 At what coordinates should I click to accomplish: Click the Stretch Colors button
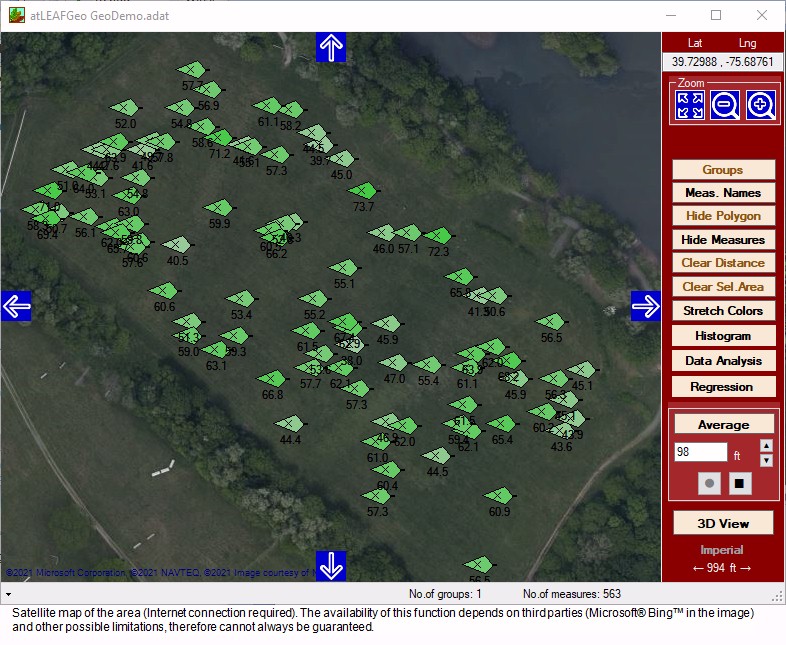point(723,311)
